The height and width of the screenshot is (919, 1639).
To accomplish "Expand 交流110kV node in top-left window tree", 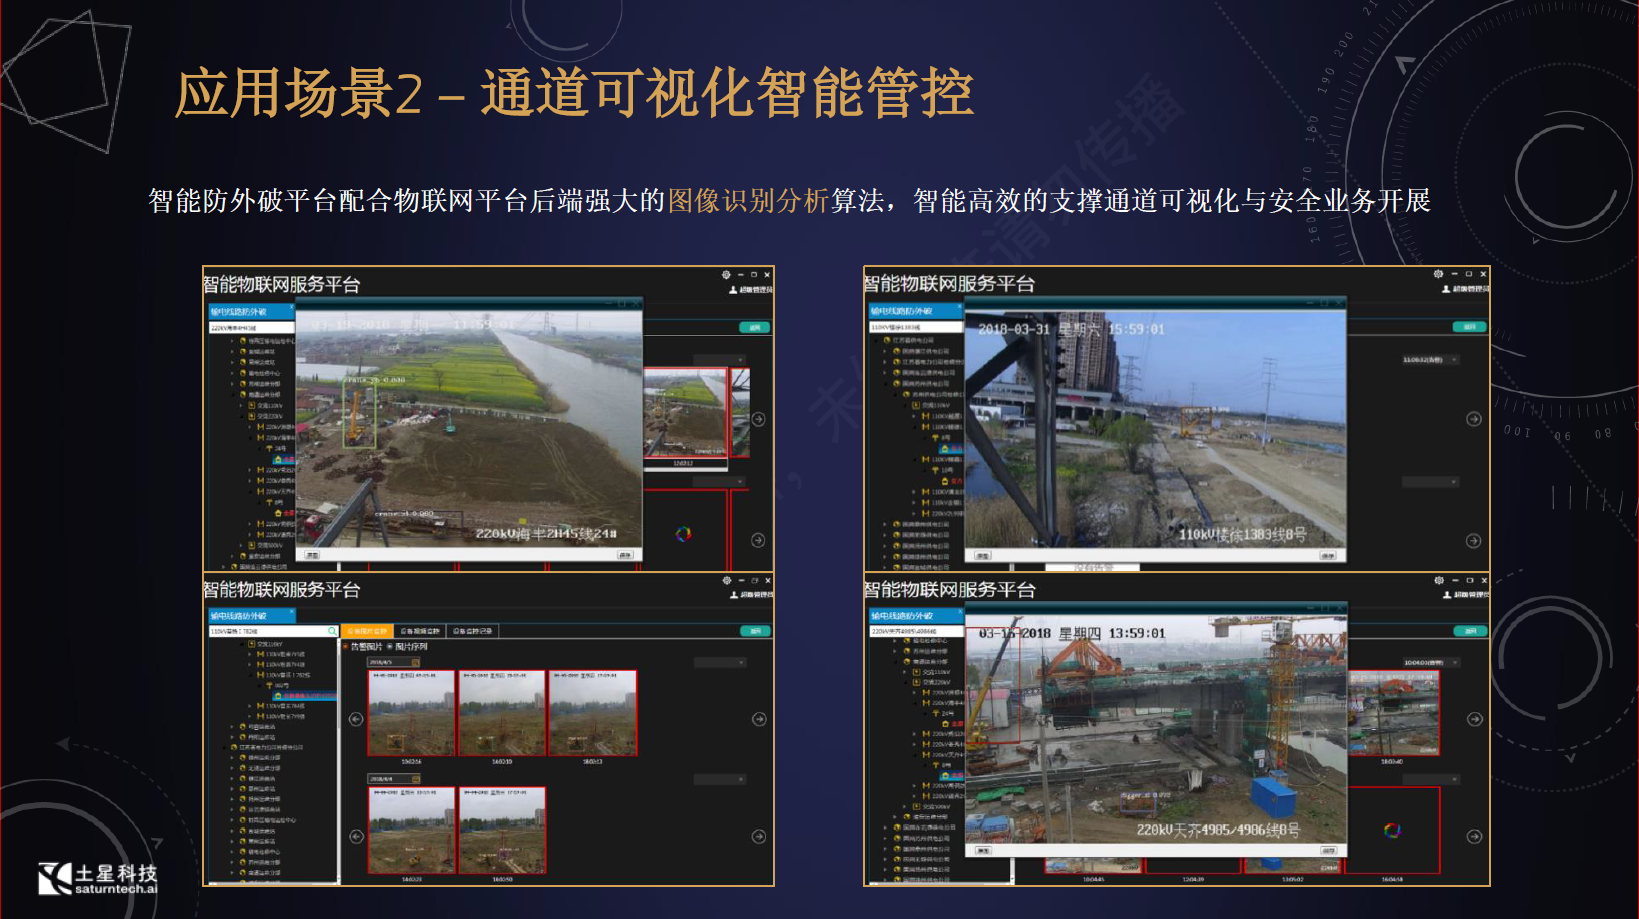I will [x=241, y=405].
